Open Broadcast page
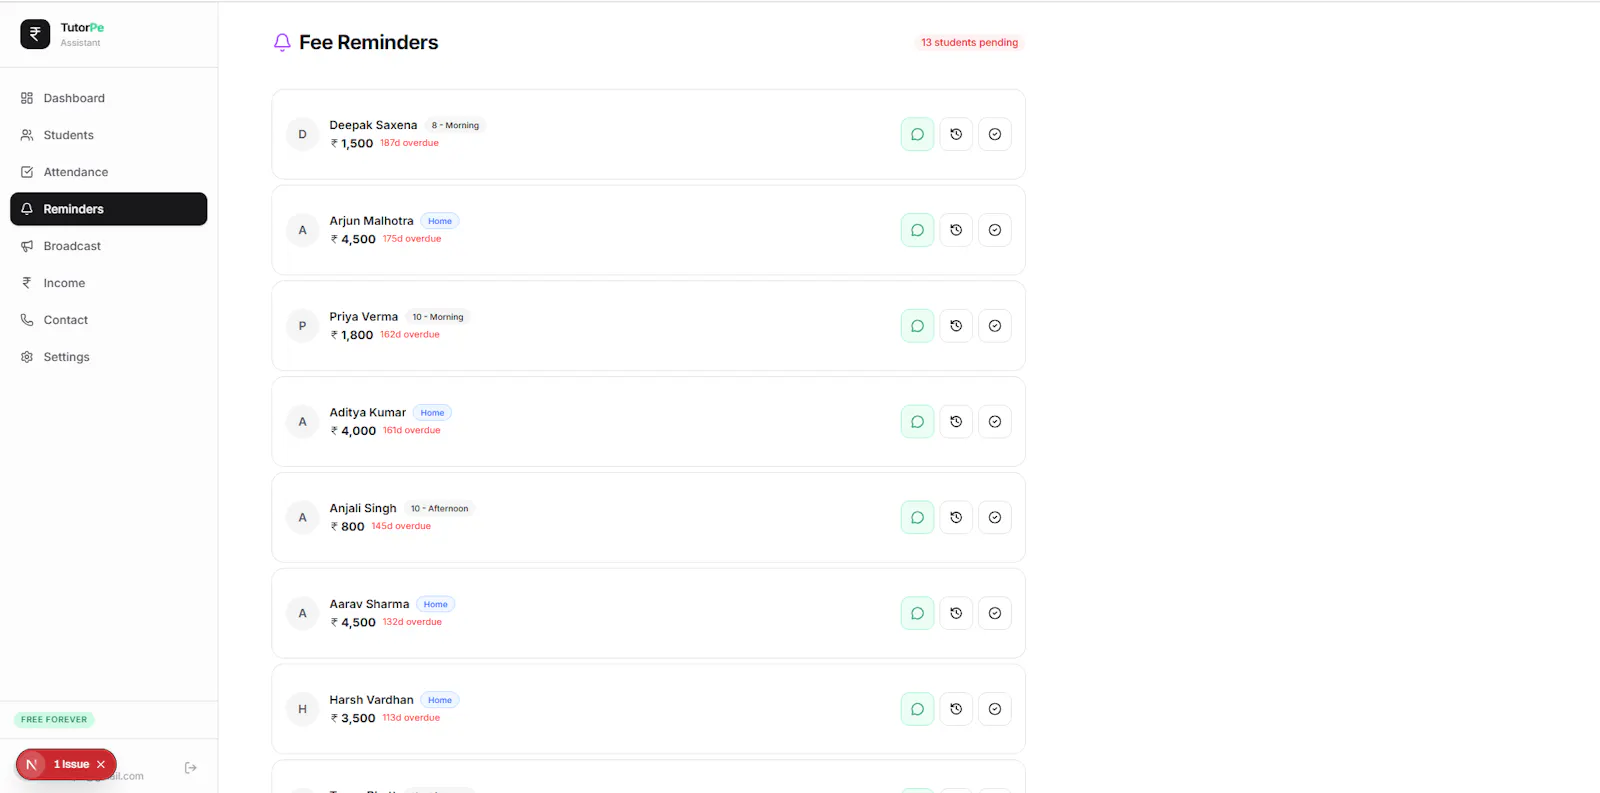 coord(109,246)
